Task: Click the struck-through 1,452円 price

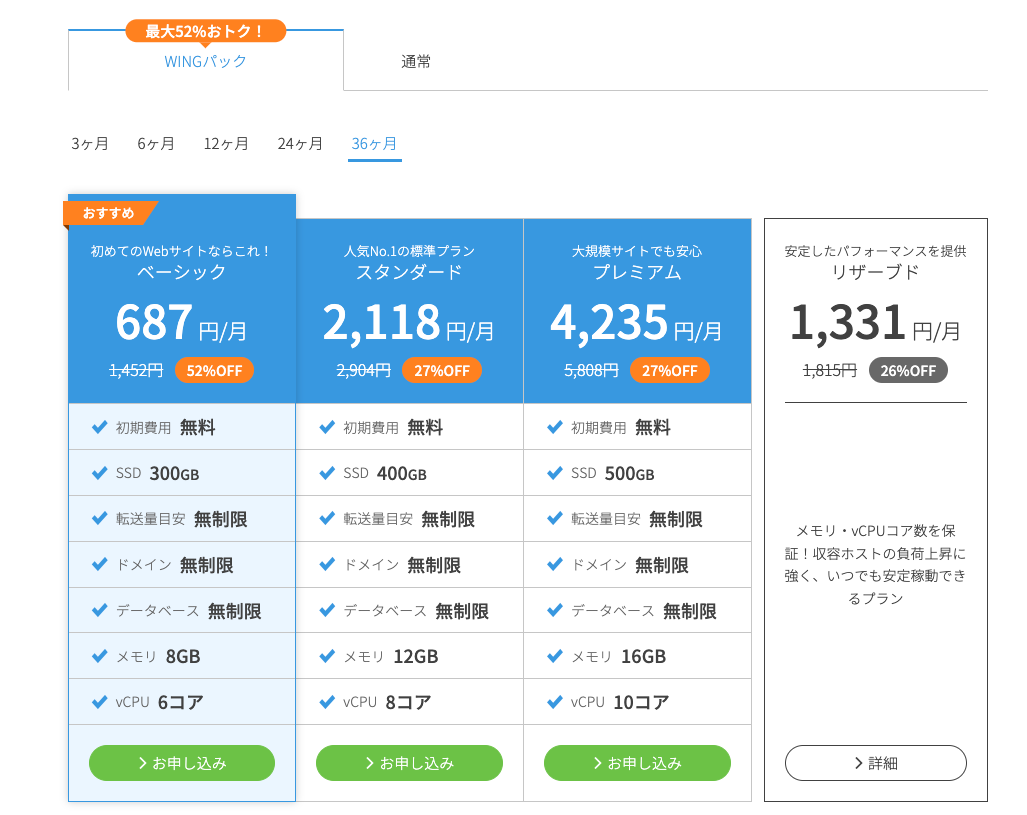Action: click(x=136, y=371)
